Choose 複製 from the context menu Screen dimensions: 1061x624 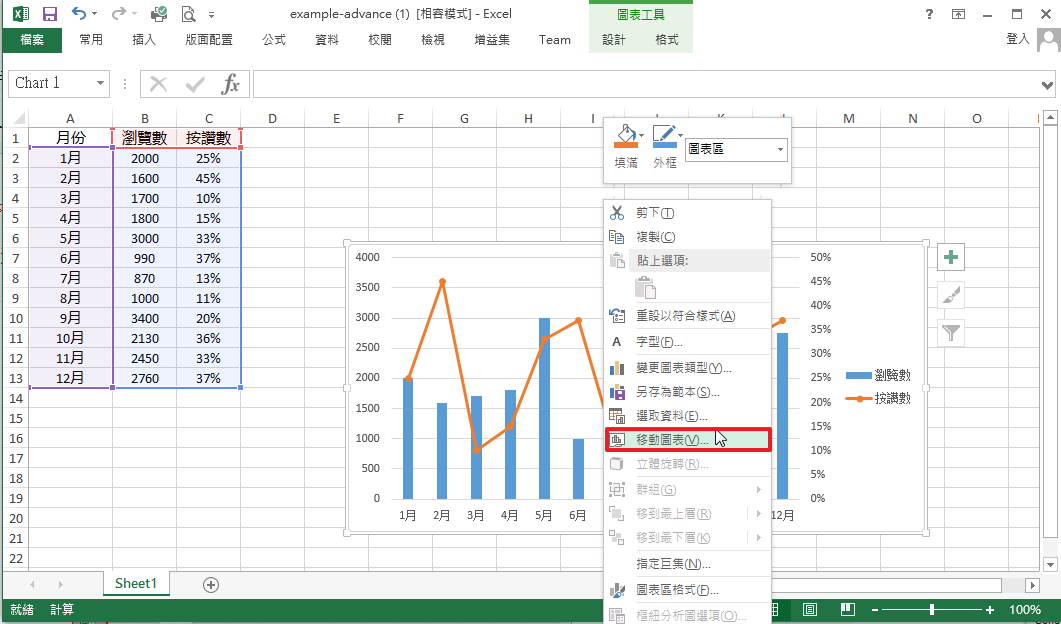[x=687, y=237]
